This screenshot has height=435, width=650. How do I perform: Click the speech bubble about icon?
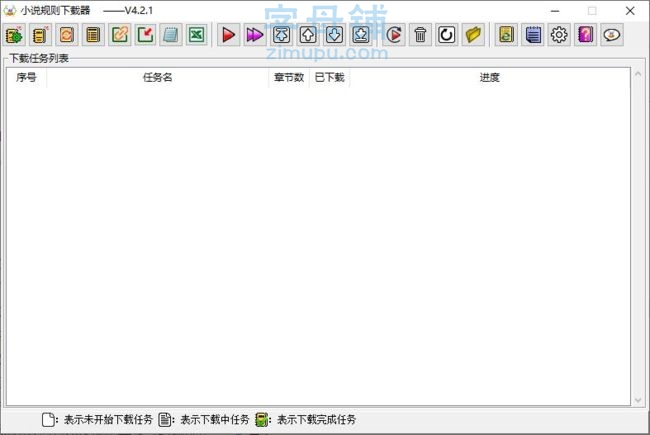click(x=612, y=35)
